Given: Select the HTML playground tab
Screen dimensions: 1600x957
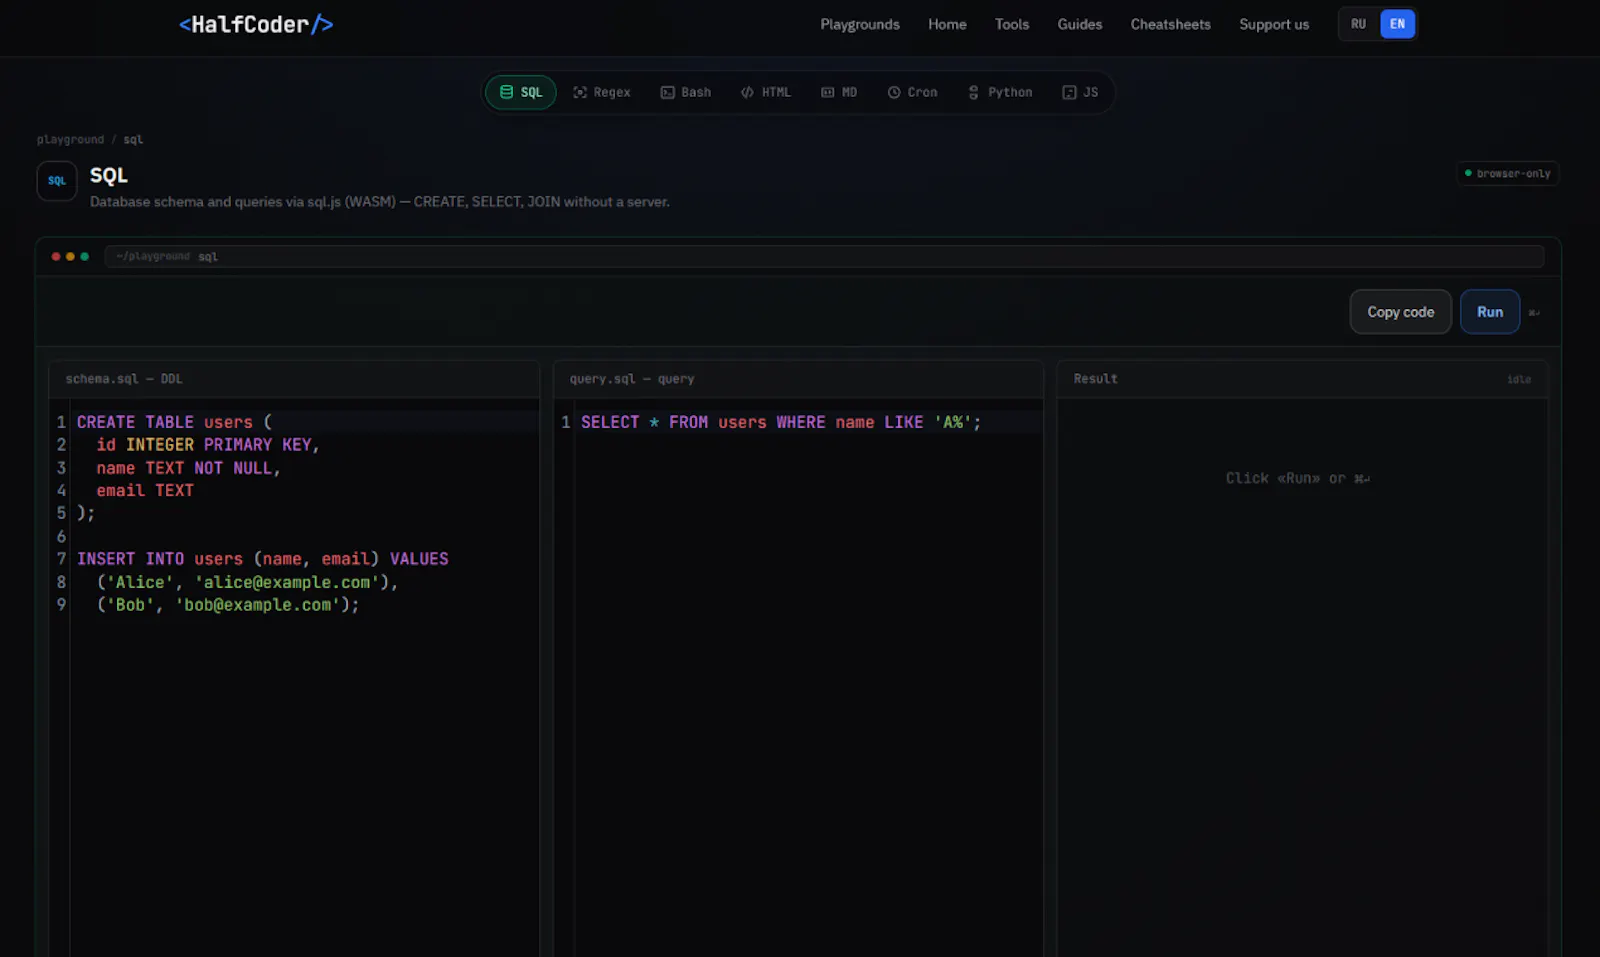Looking at the screenshot, I should [766, 92].
